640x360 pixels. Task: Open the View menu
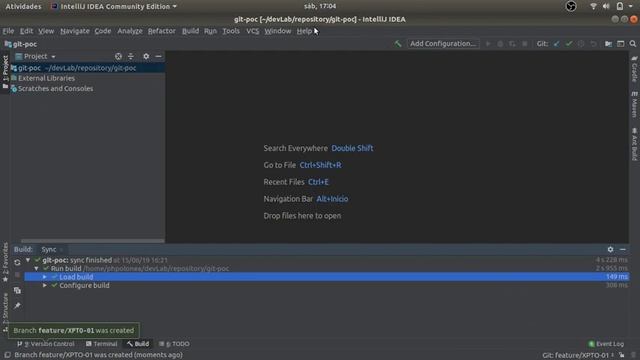(x=46, y=31)
